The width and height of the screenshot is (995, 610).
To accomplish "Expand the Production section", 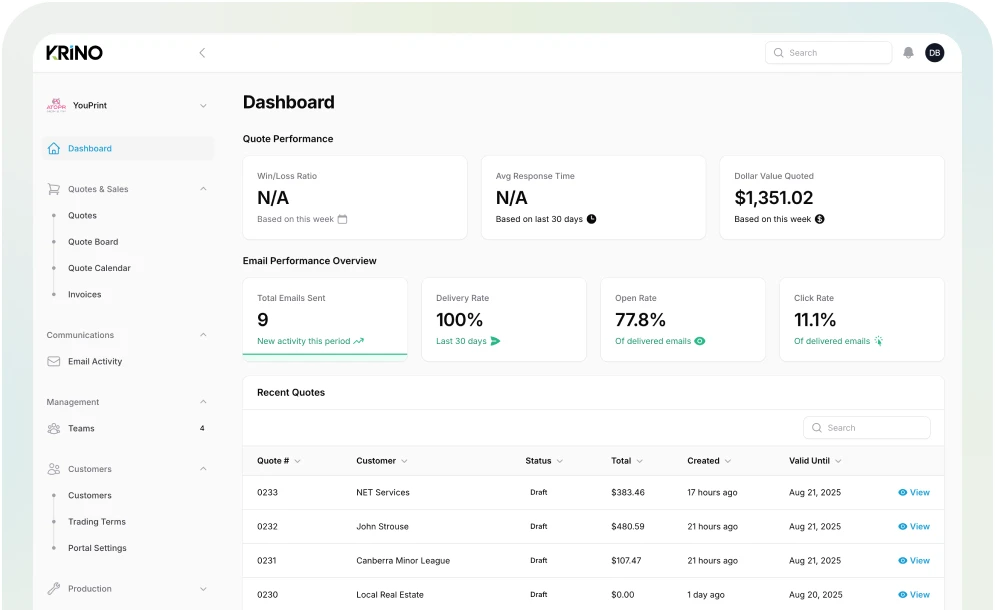I will pyautogui.click(x=203, y=589).
